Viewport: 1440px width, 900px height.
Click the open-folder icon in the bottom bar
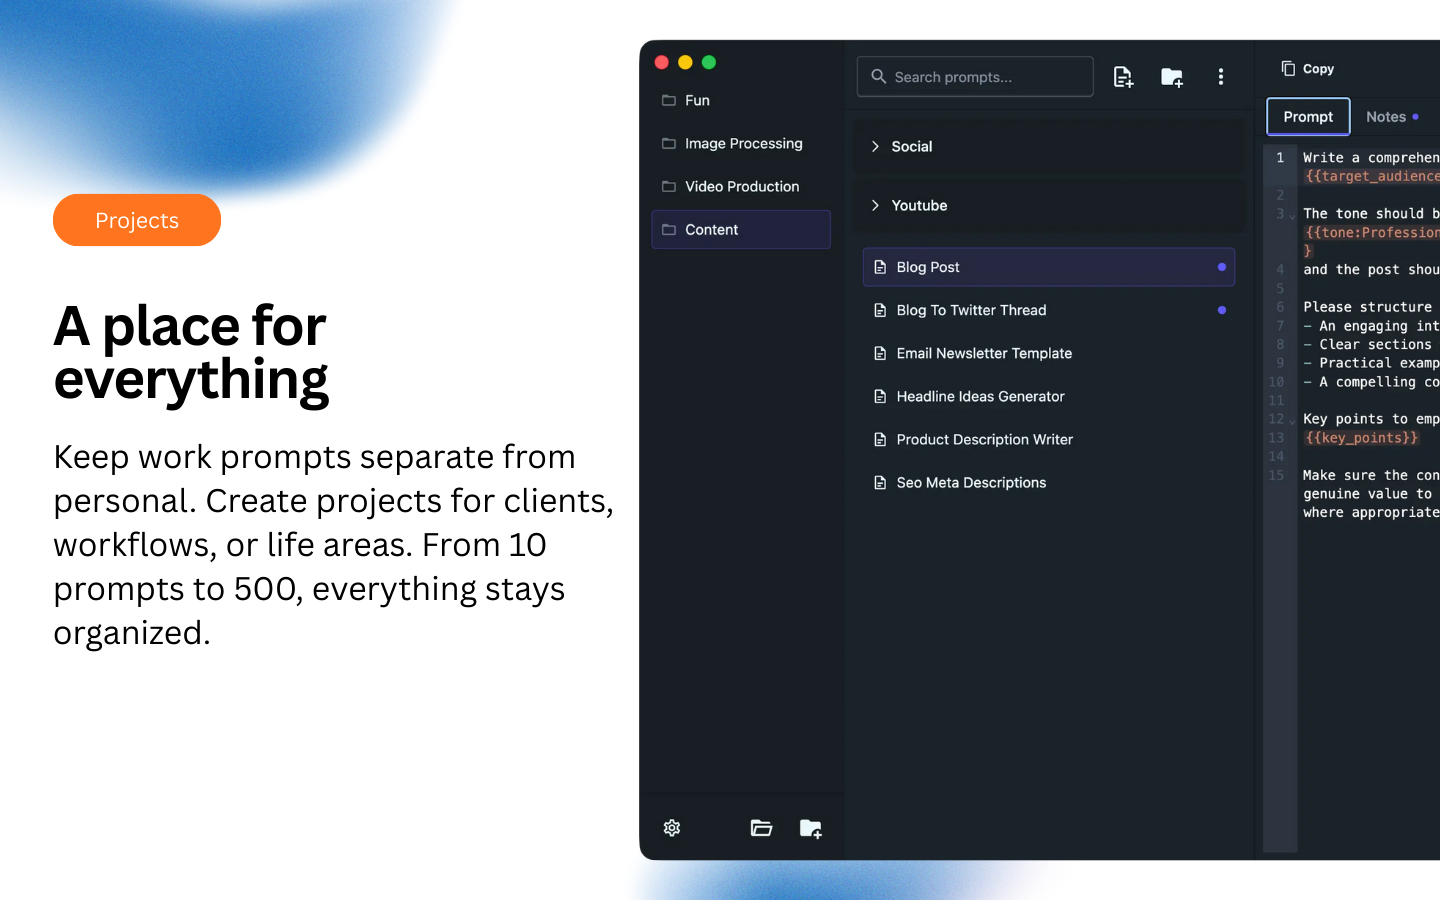click(761, 828)
